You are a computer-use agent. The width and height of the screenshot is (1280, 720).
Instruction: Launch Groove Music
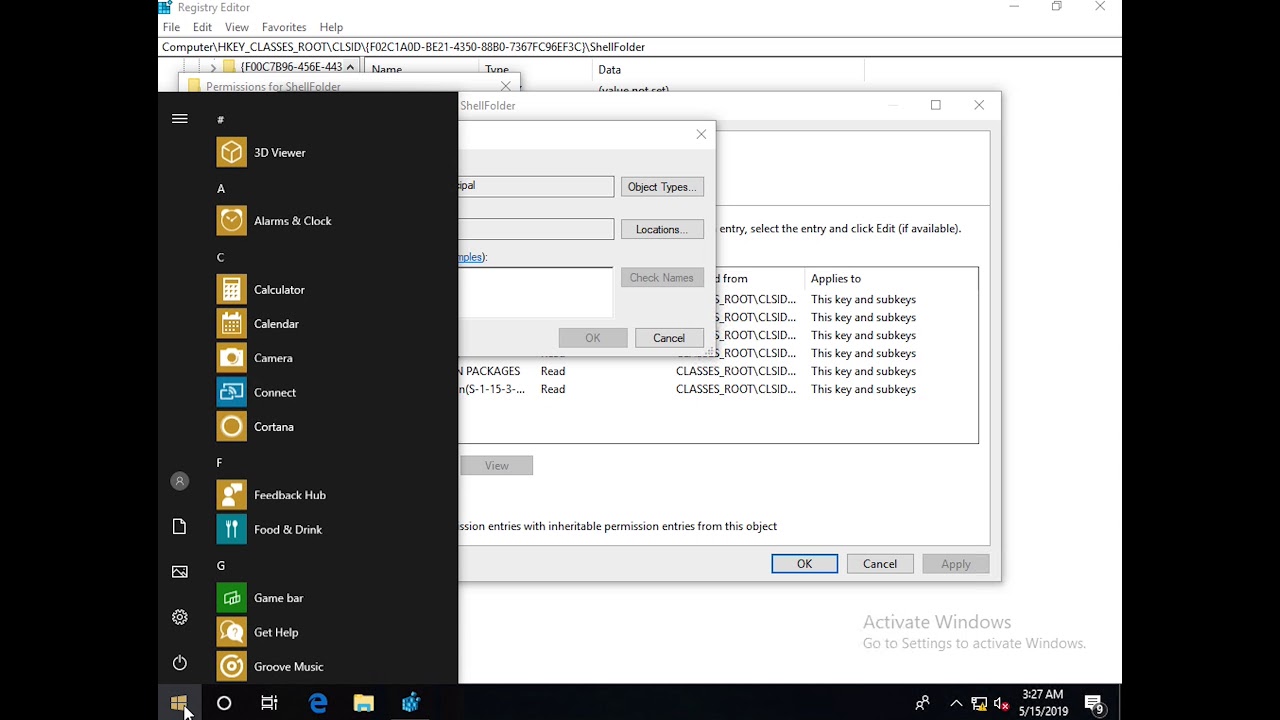pyautogui.click(x=330, y=667)
